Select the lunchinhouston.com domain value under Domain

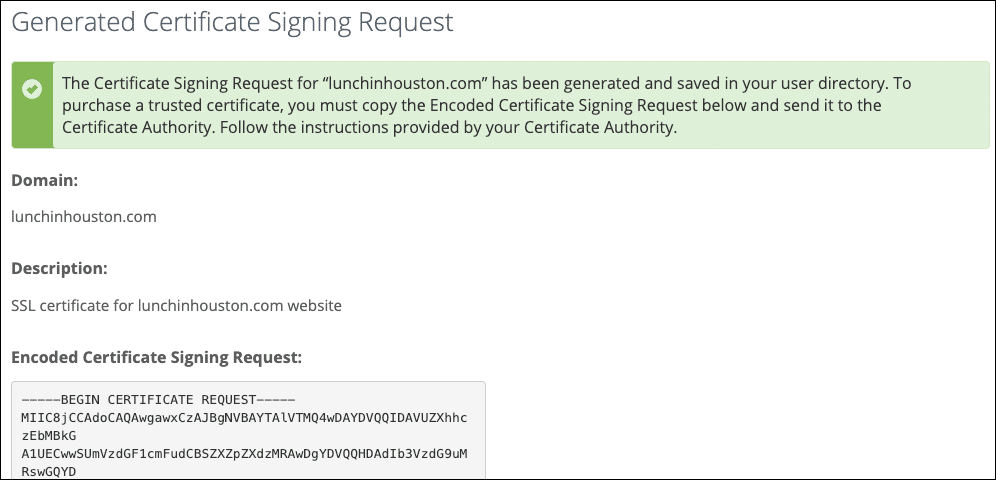coord(84,216)
